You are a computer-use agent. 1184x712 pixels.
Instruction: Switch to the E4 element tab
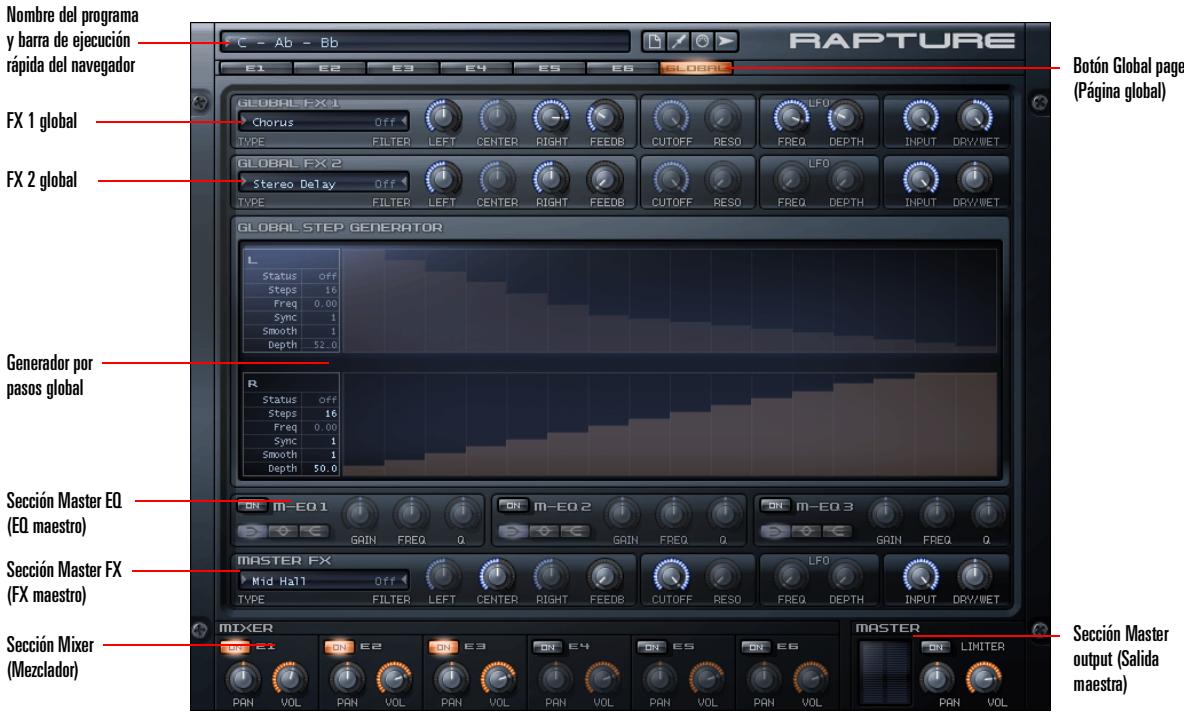point(476,69)
